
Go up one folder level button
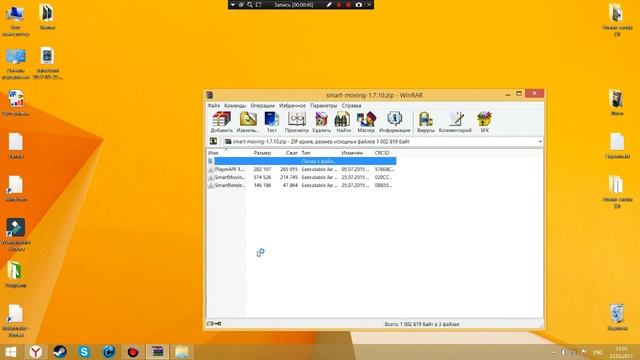pos(213,141)
